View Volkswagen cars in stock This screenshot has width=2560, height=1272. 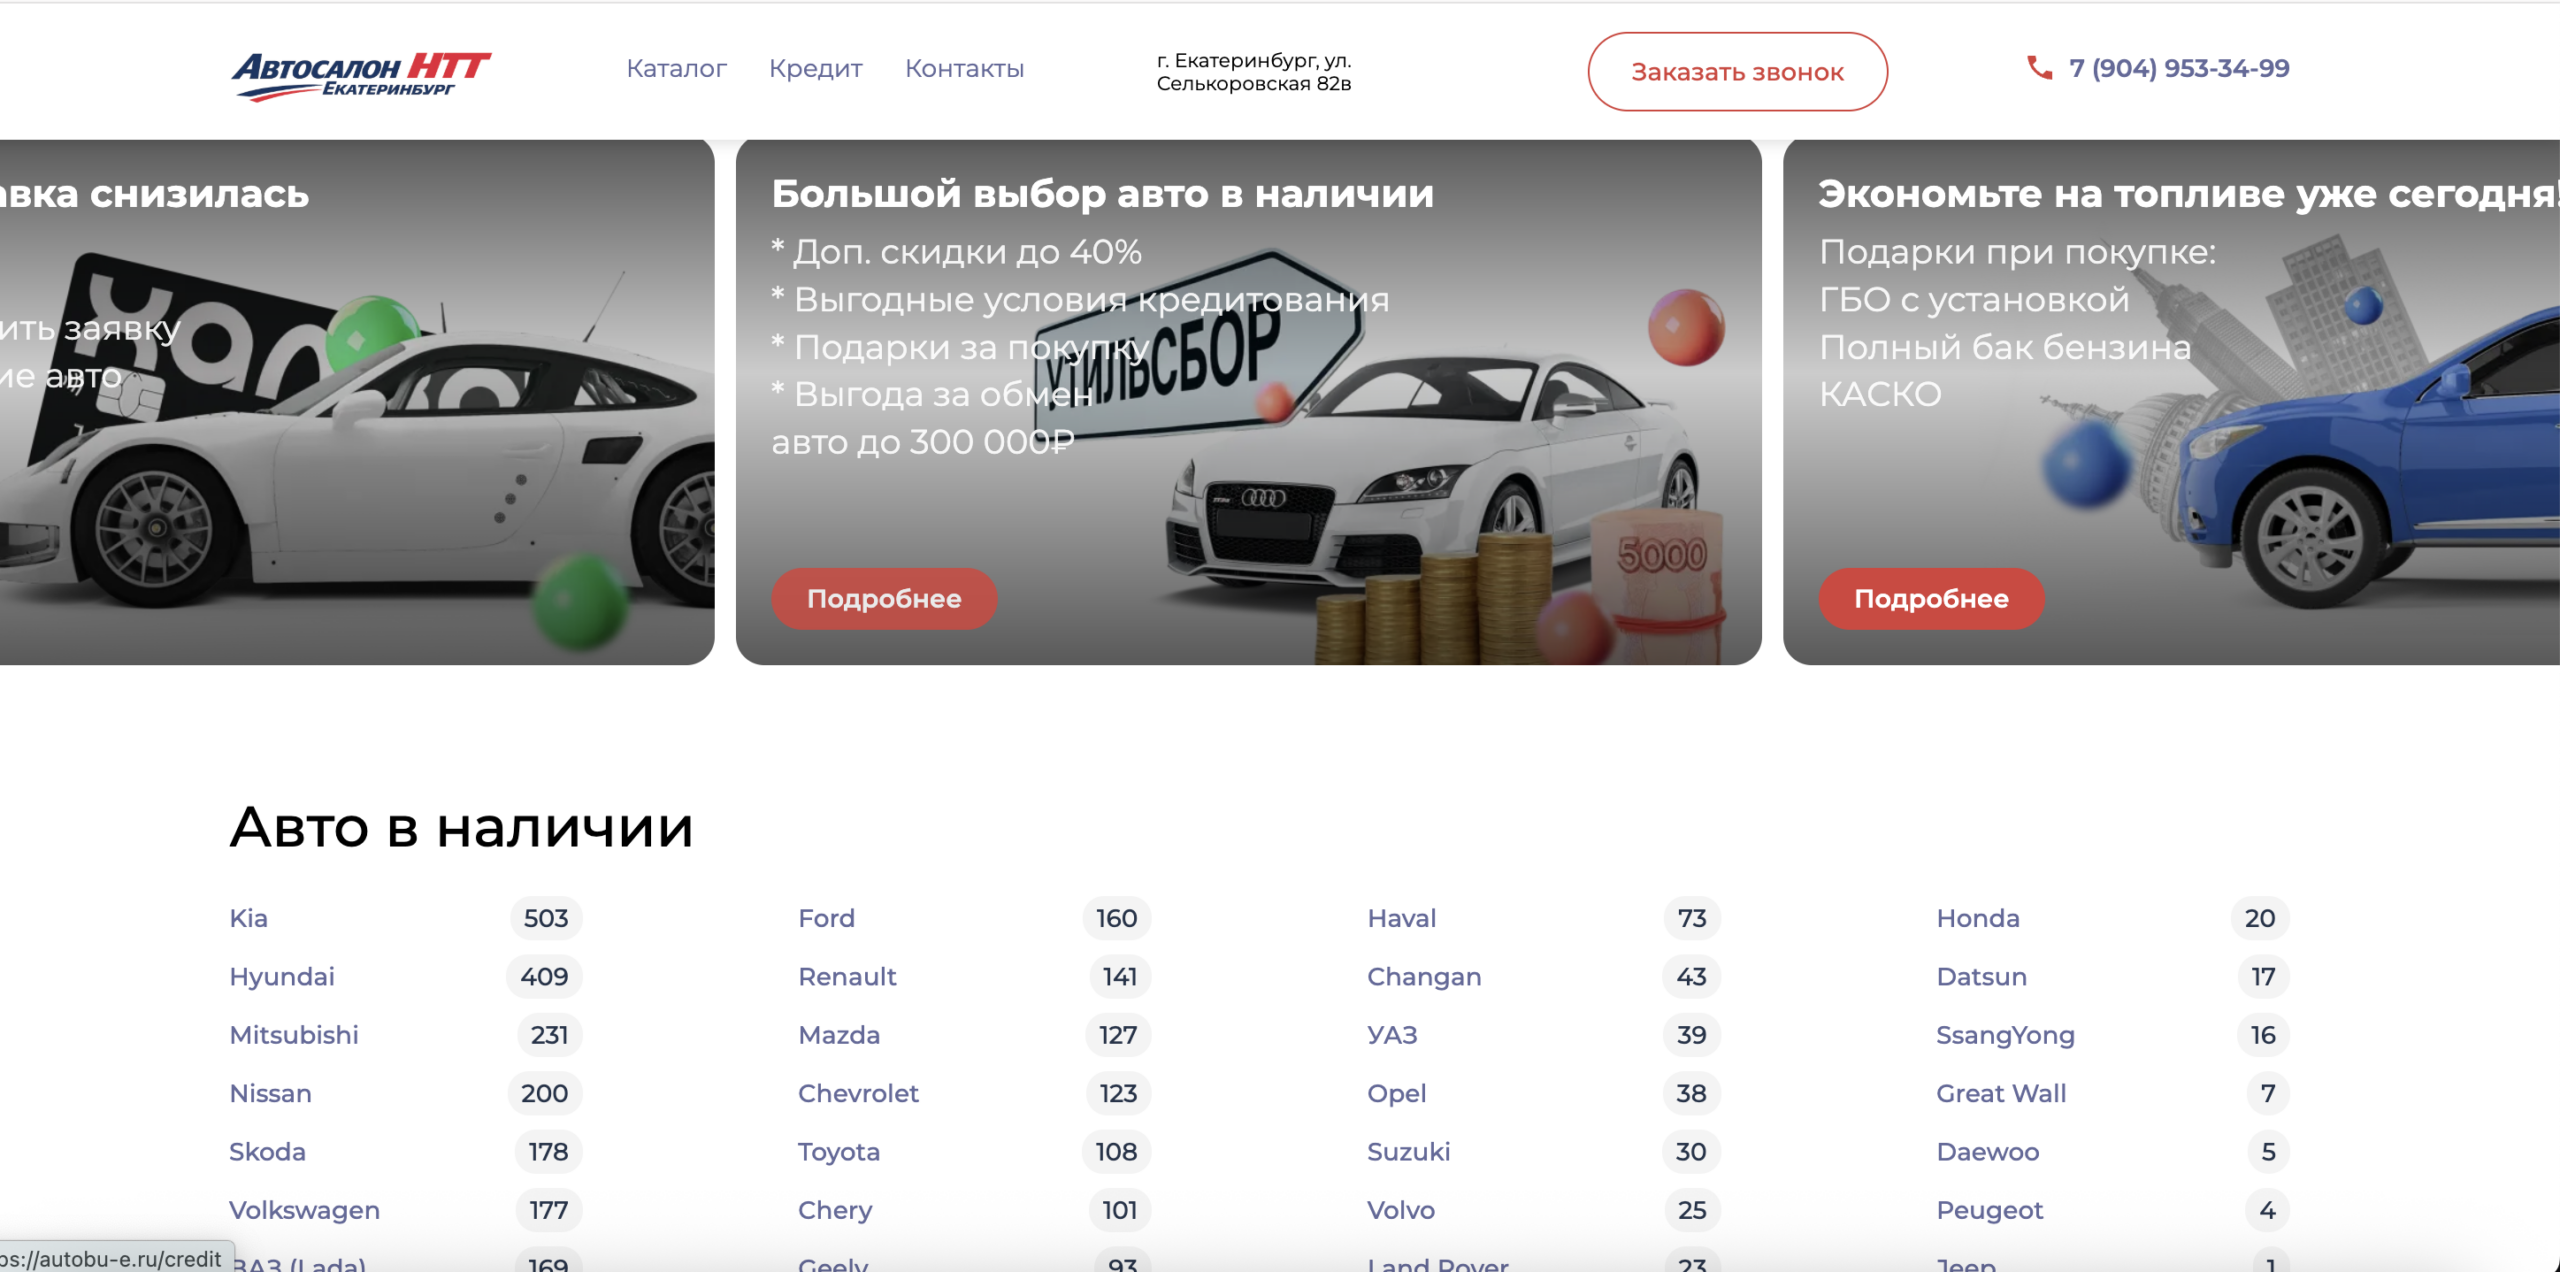(x=305, y=1210)
